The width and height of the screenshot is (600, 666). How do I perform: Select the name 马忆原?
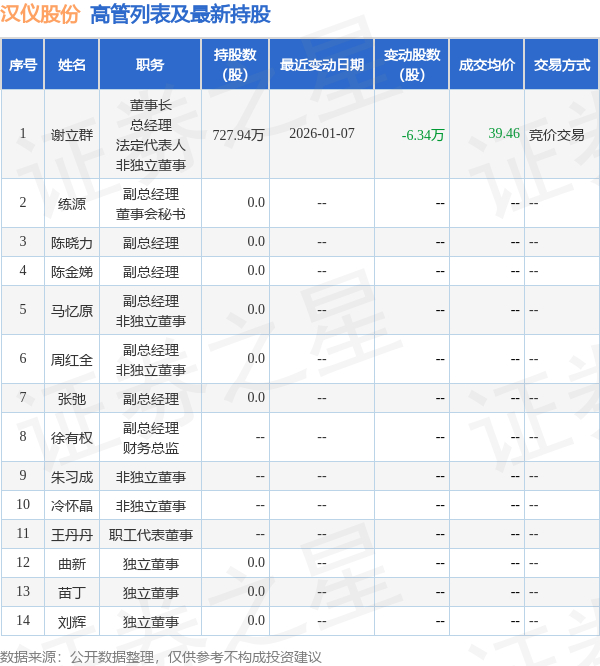72,310
